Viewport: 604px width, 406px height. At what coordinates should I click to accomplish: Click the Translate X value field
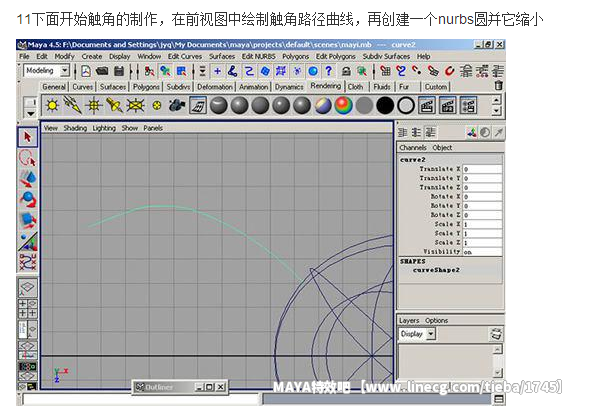(482, 169)
